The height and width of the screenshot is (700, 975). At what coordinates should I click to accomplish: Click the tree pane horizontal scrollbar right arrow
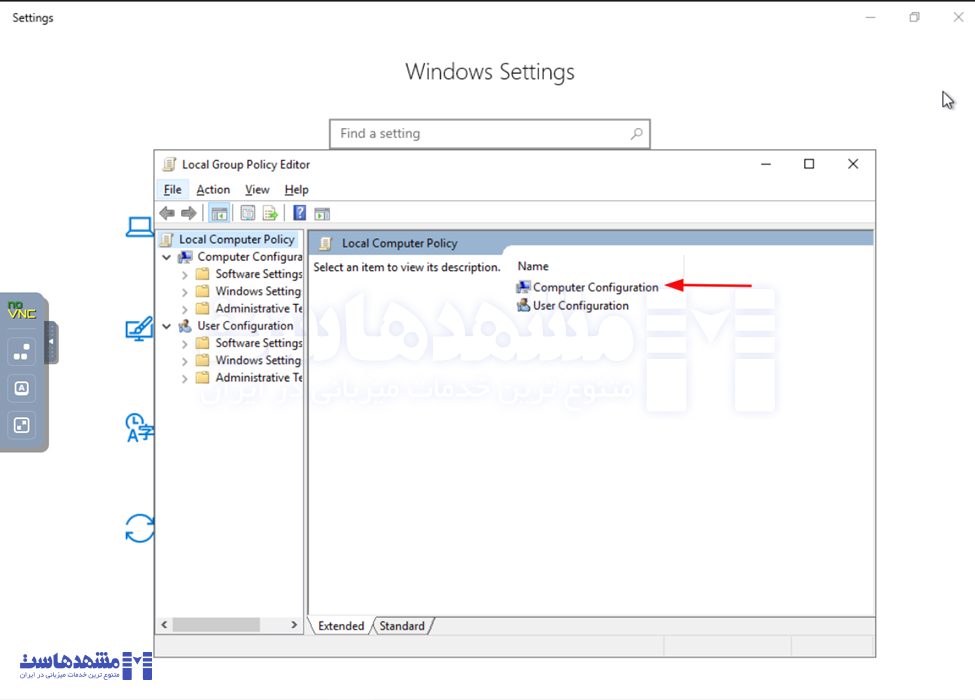(294, 625)
